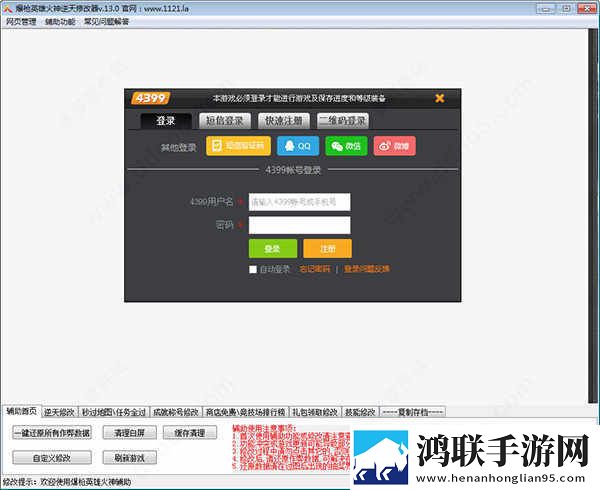Minimize the application window

[x=546, y=8]
